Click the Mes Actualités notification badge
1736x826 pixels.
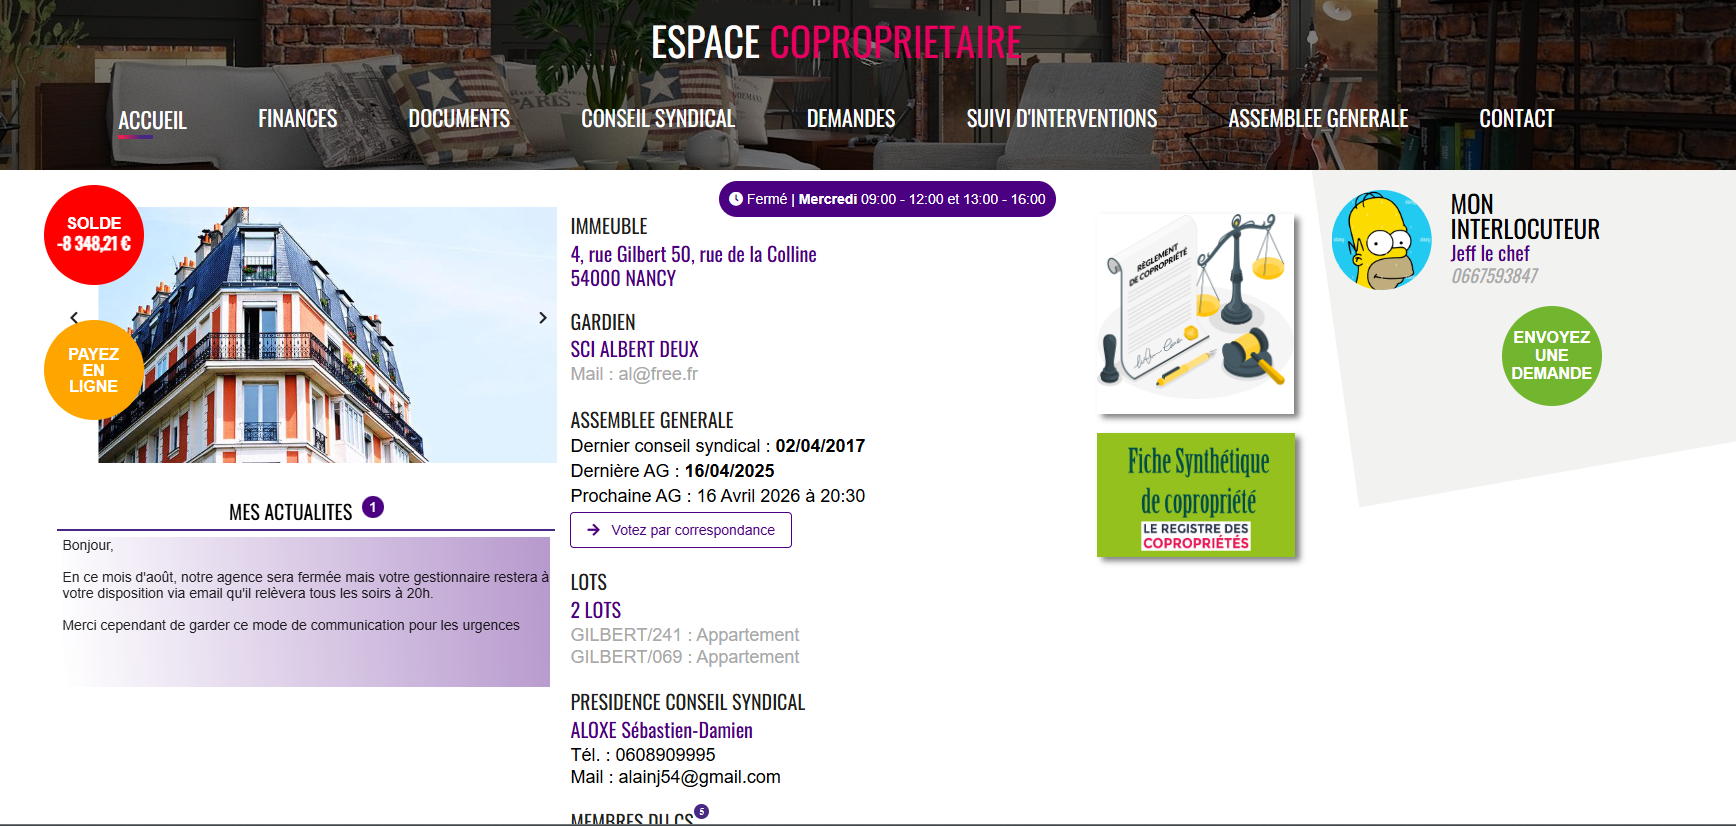pyautogui.click(x=373, y=507)
